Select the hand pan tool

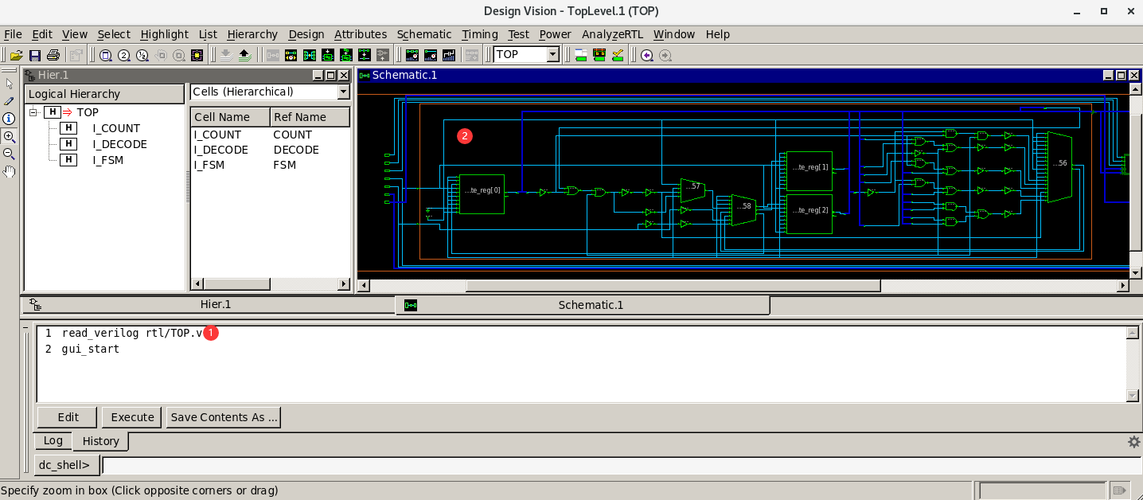(9, 171)
